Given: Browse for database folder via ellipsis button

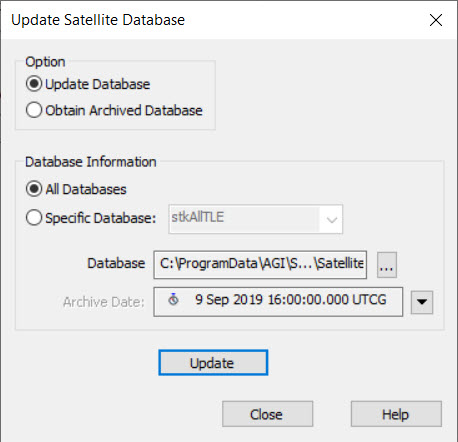Looking at the screenshot, I should pyautogui.click(x=387, y=265).
